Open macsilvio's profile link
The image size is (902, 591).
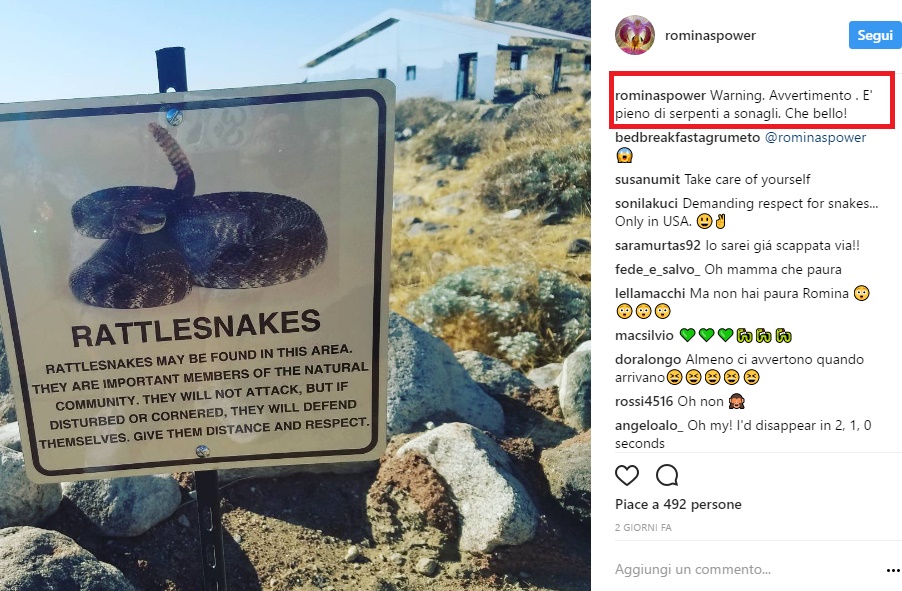tap(644, 336)
